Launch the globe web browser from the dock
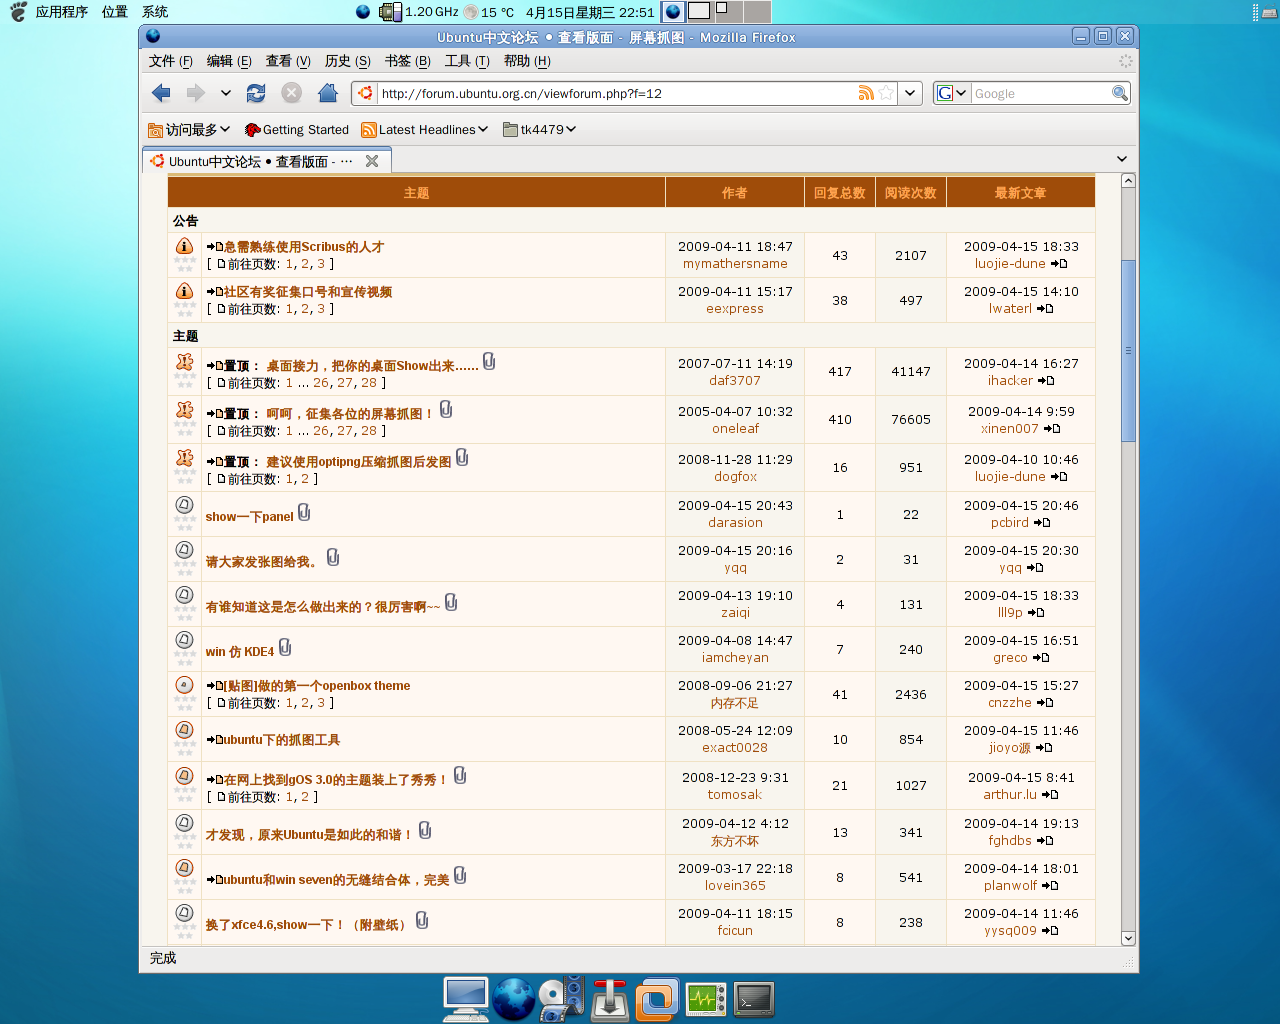This screenshot has width=1280, height=1024. click(x=514, y=999)
